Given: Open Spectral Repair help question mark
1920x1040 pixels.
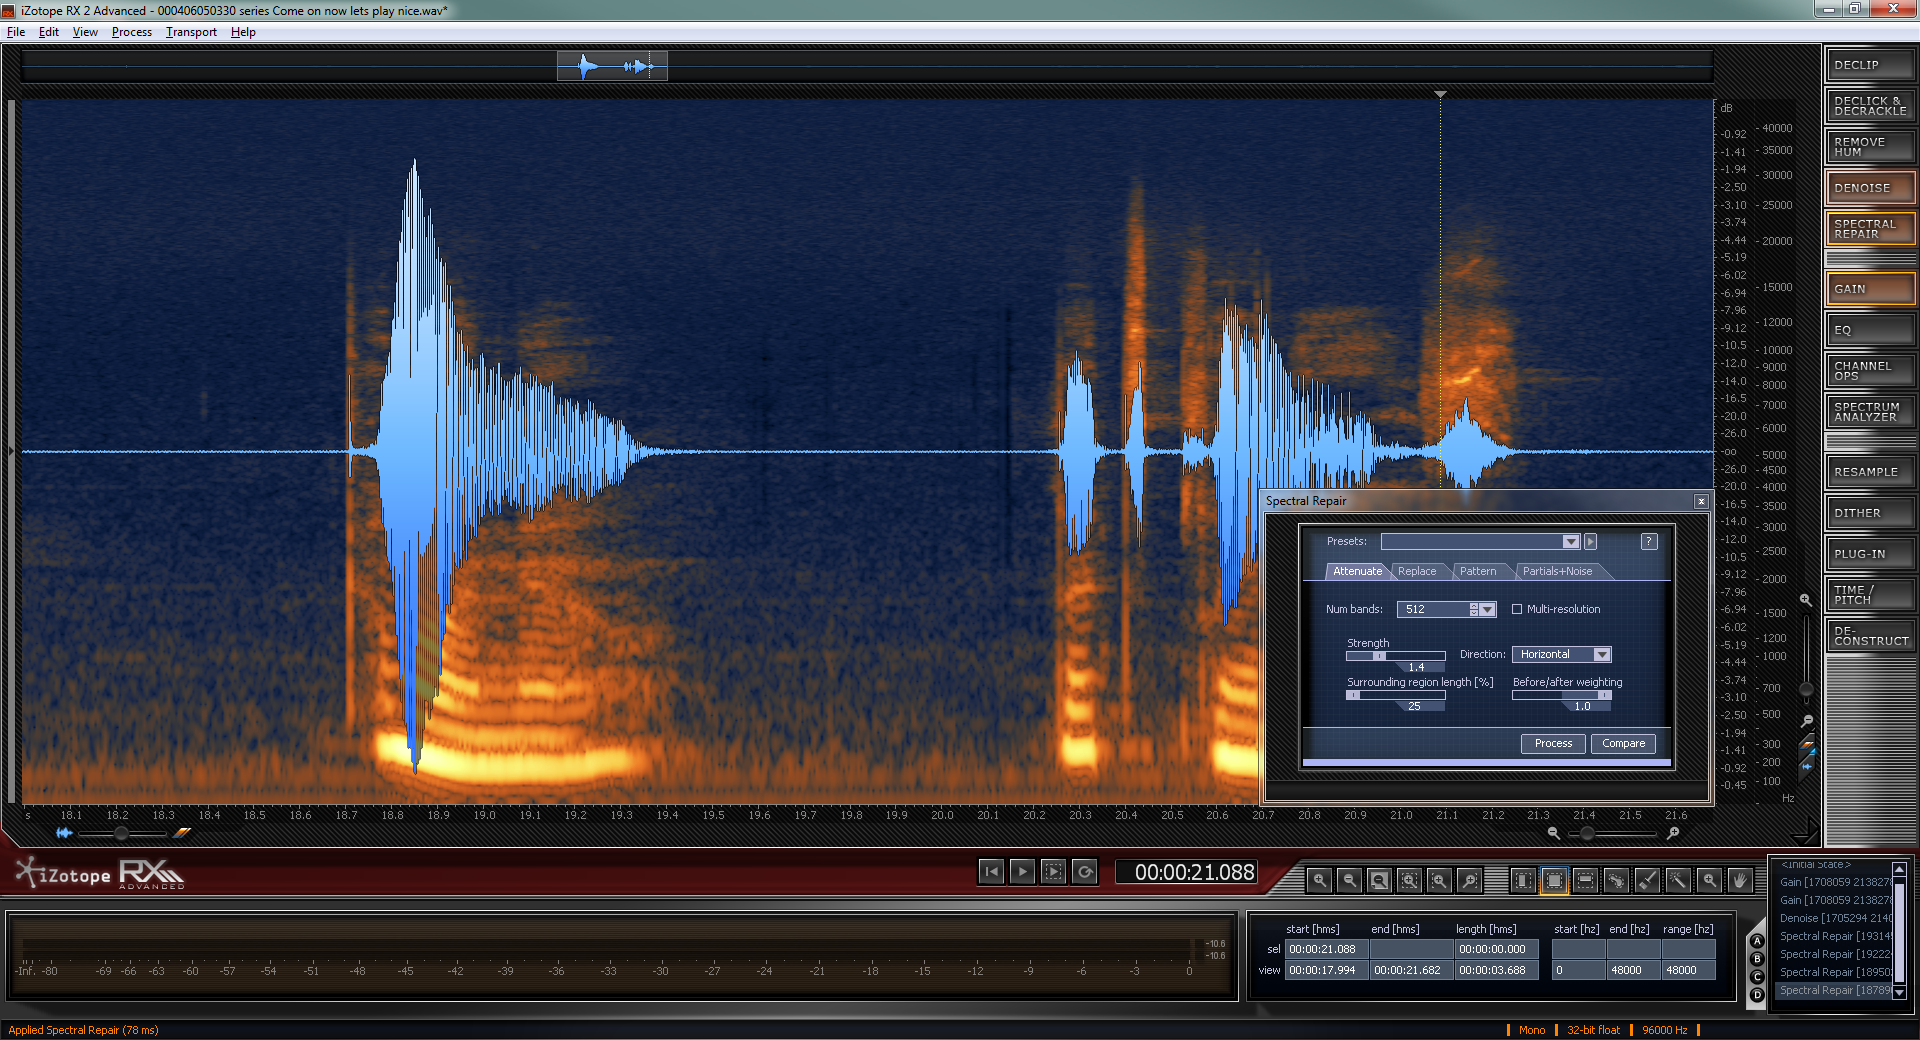Looking at the screenshot, I should coord(1649,541).
